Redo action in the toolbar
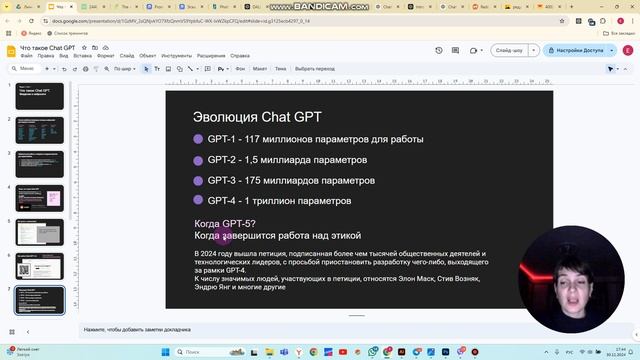The image size is (640, 360). (x=75, y=69)
